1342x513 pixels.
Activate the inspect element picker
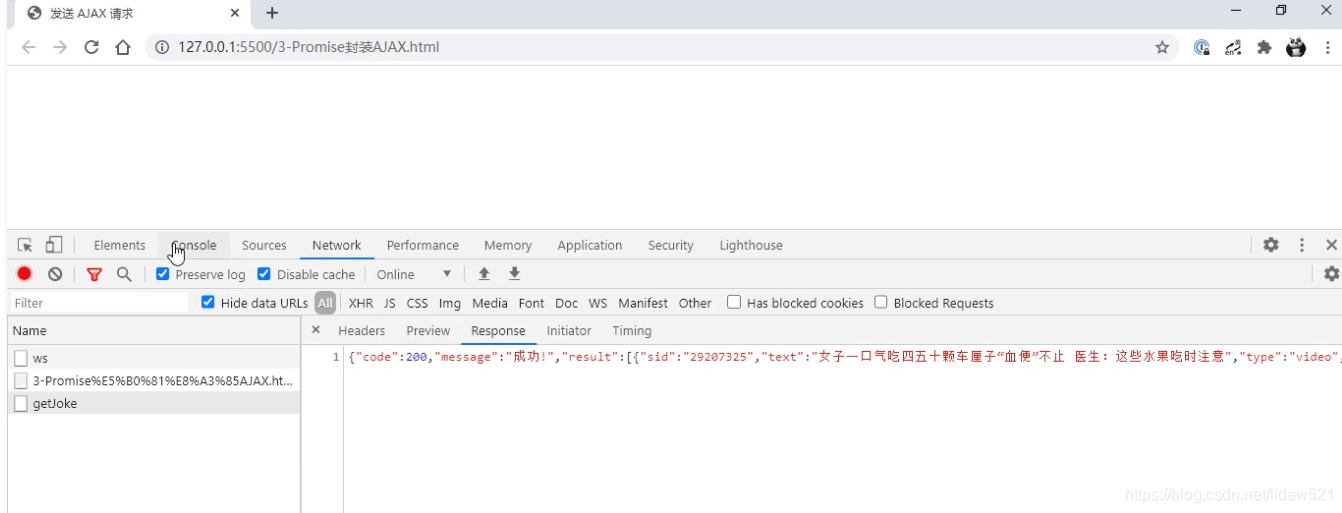coord(25,245)
